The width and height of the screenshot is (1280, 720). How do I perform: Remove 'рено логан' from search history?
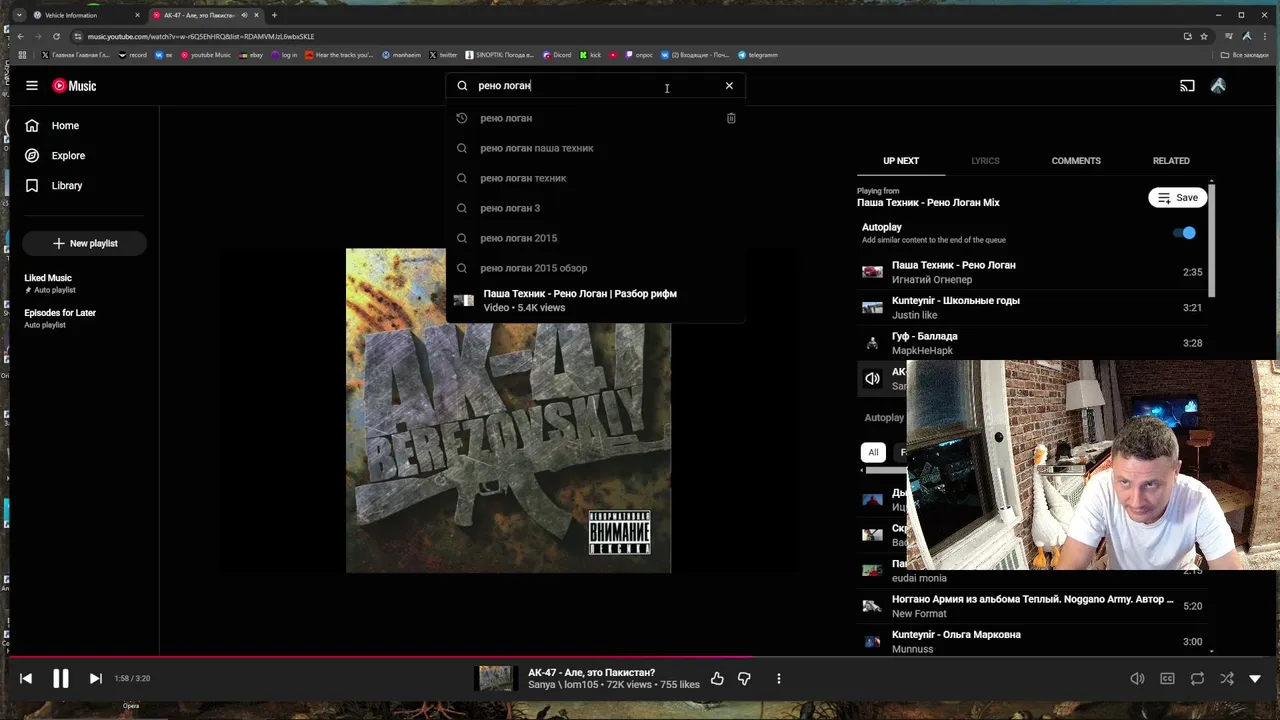pyautogui.click(x=731, y=118)
